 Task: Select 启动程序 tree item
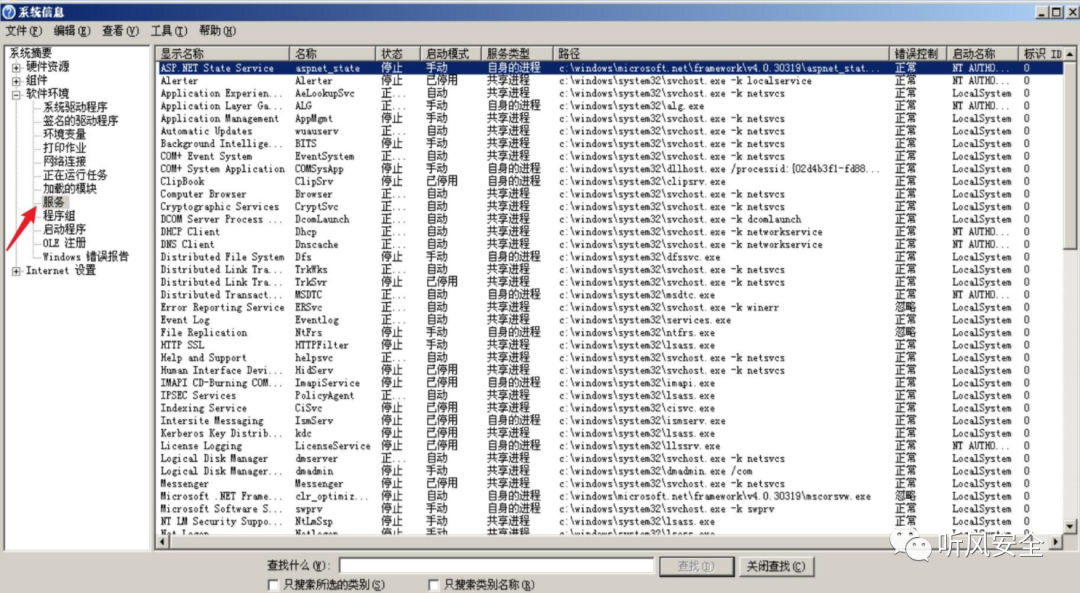click(x=64, y=229)
